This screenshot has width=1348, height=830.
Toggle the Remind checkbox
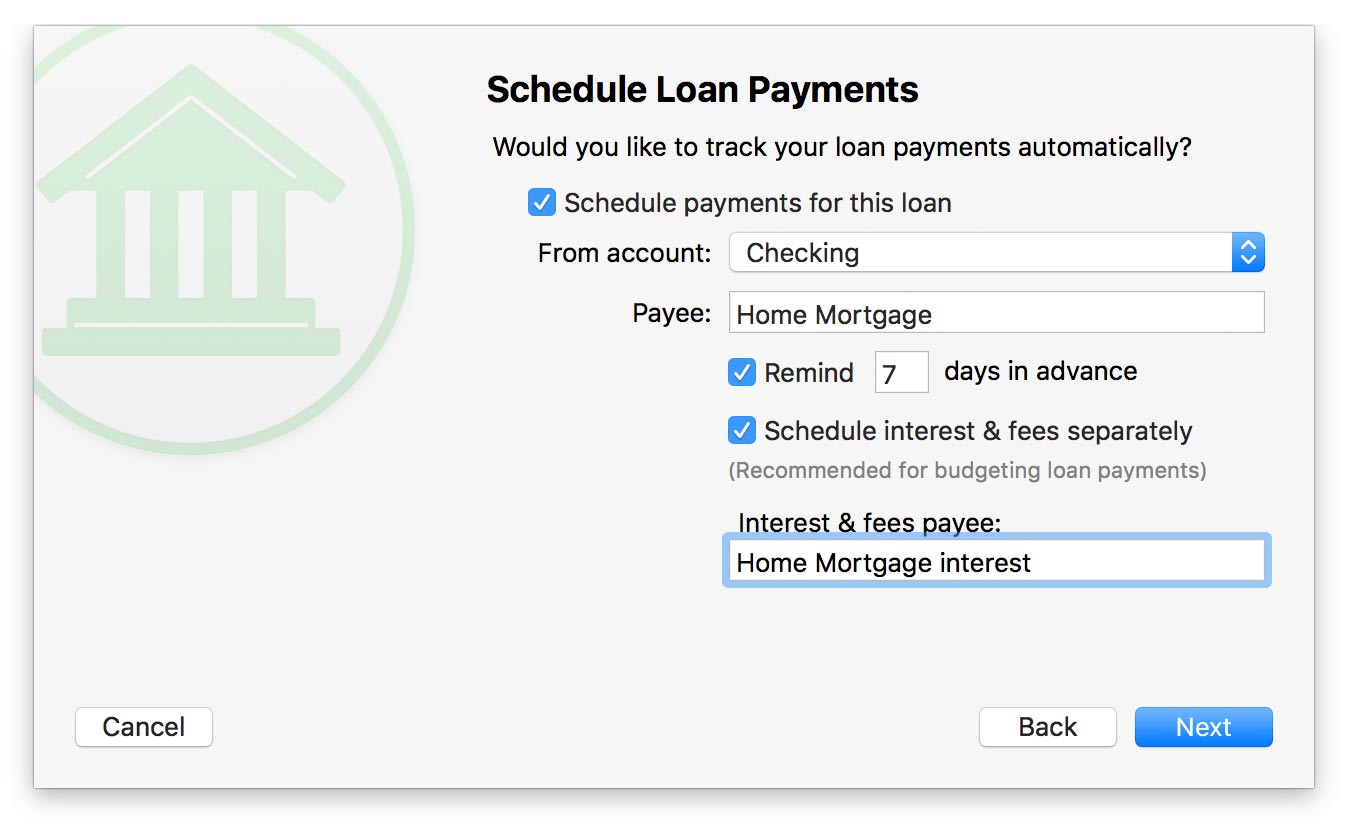point(742,373)
